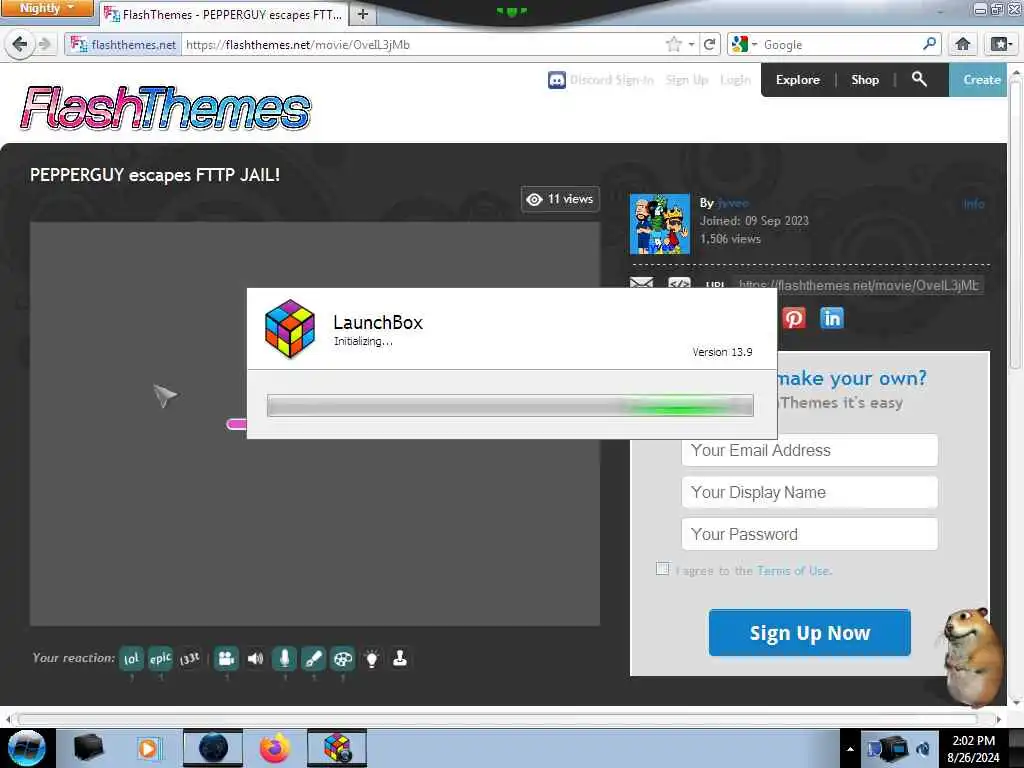
Task: Open the Explore menu
Action: pyautogui.click(x=797, y=80)
